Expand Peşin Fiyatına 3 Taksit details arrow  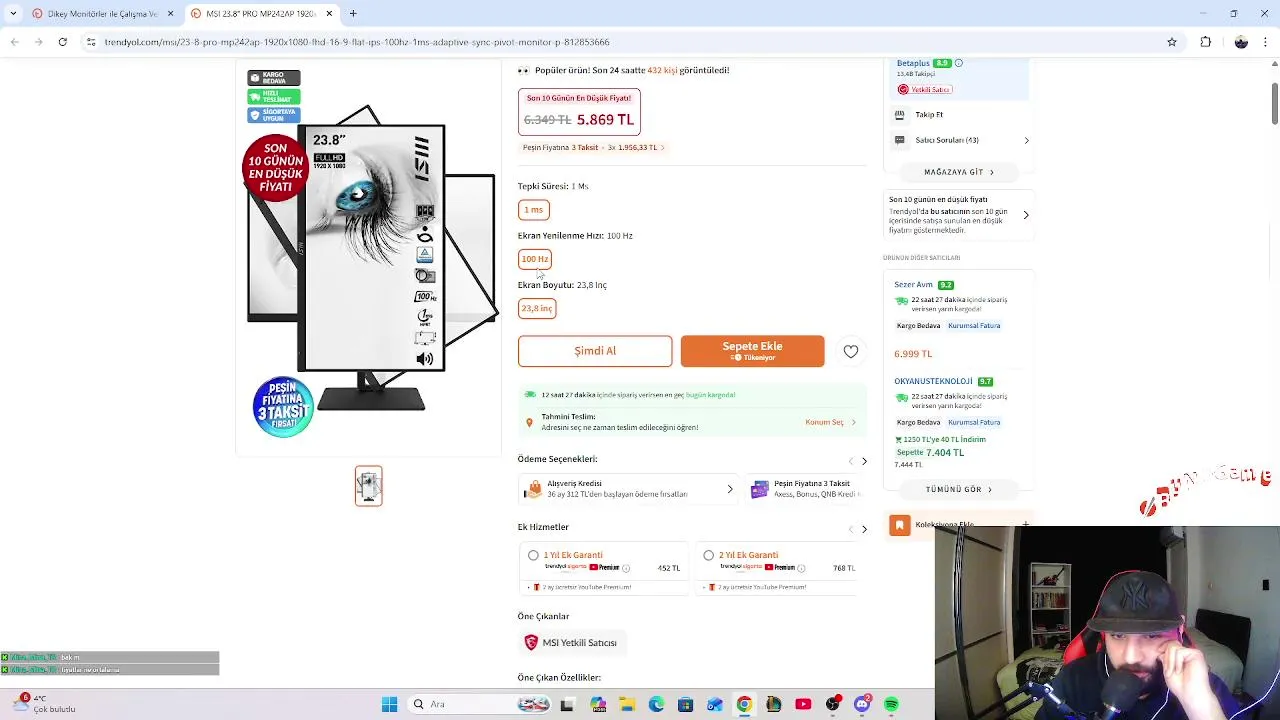coord(662,148)
